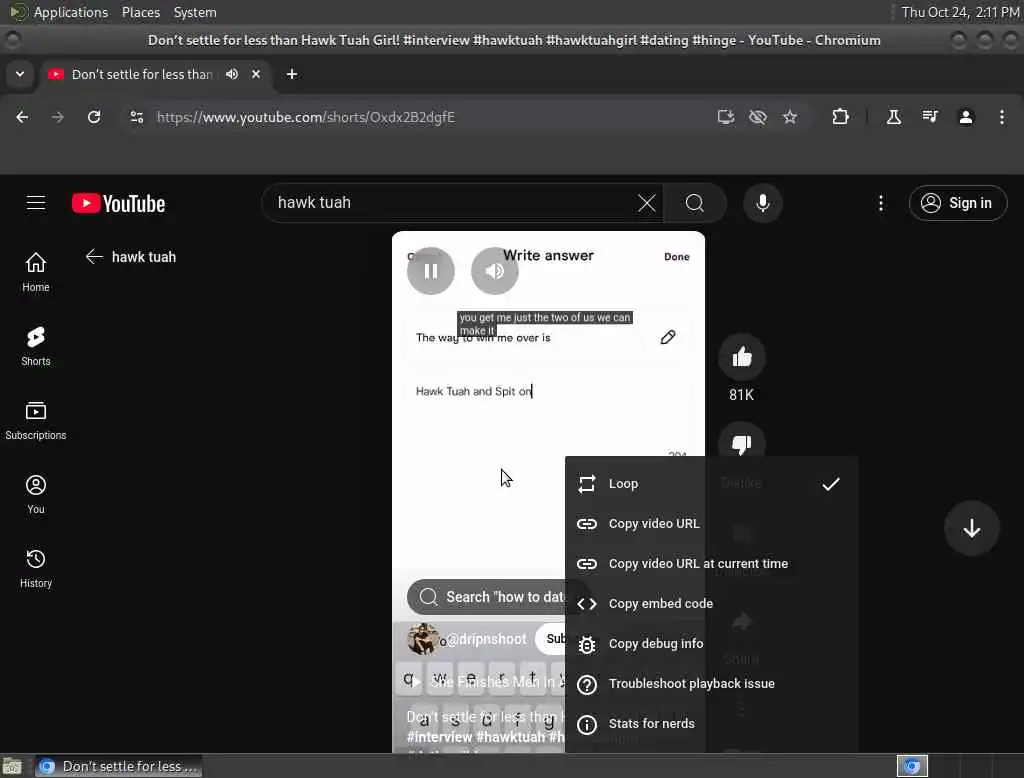
Task: Pause the playing Short
Action: pyautogui.click(x=430, y=270)
